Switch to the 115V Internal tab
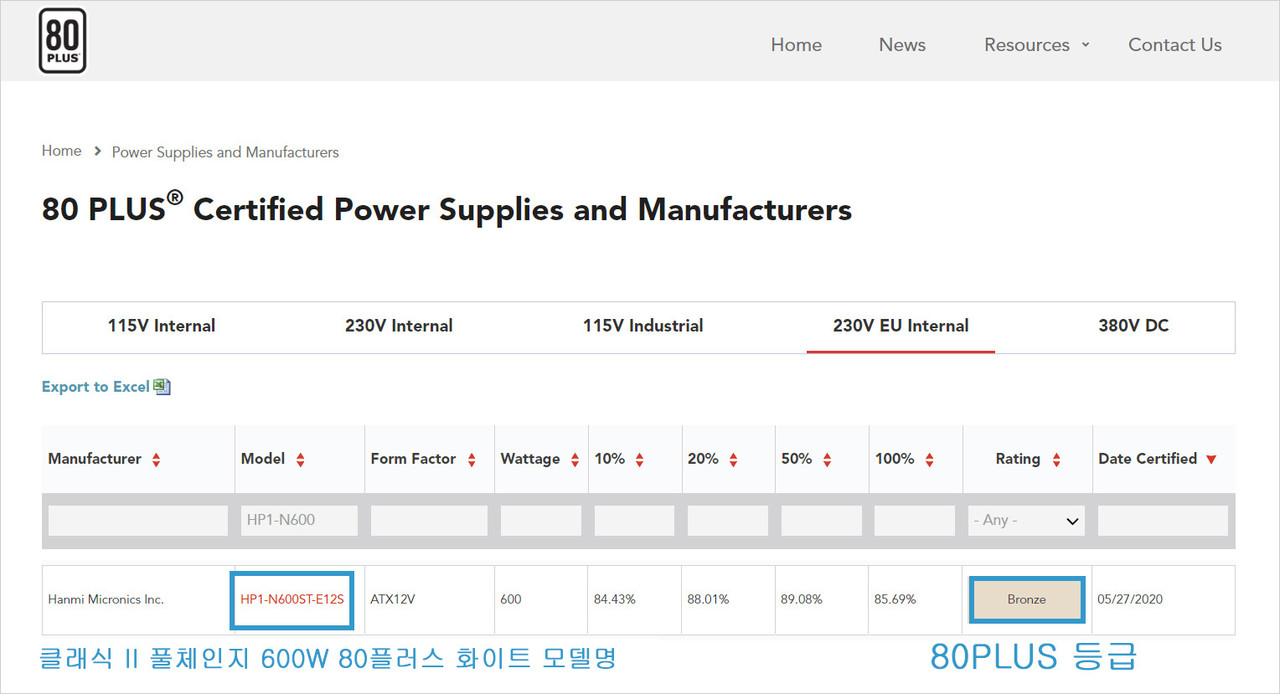 click(x=161, y=326)
